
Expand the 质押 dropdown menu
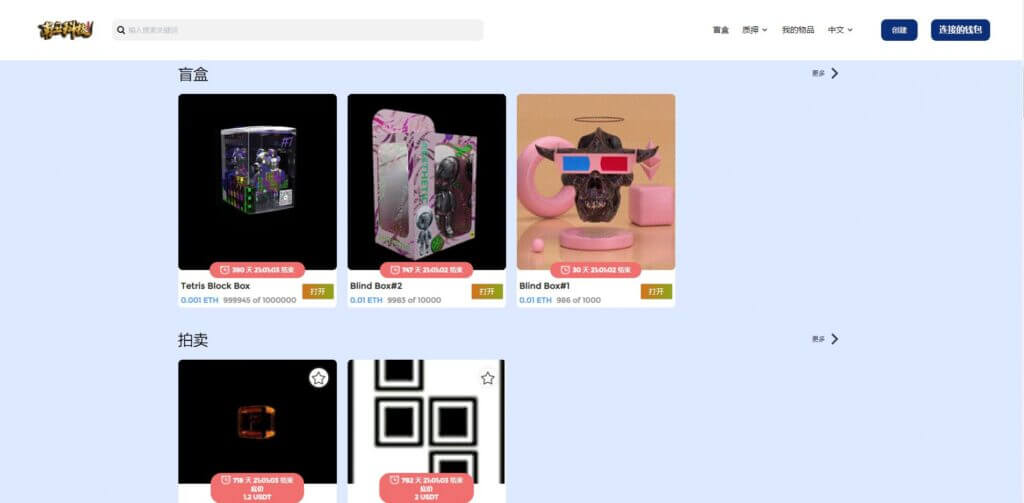pos(754,30)
